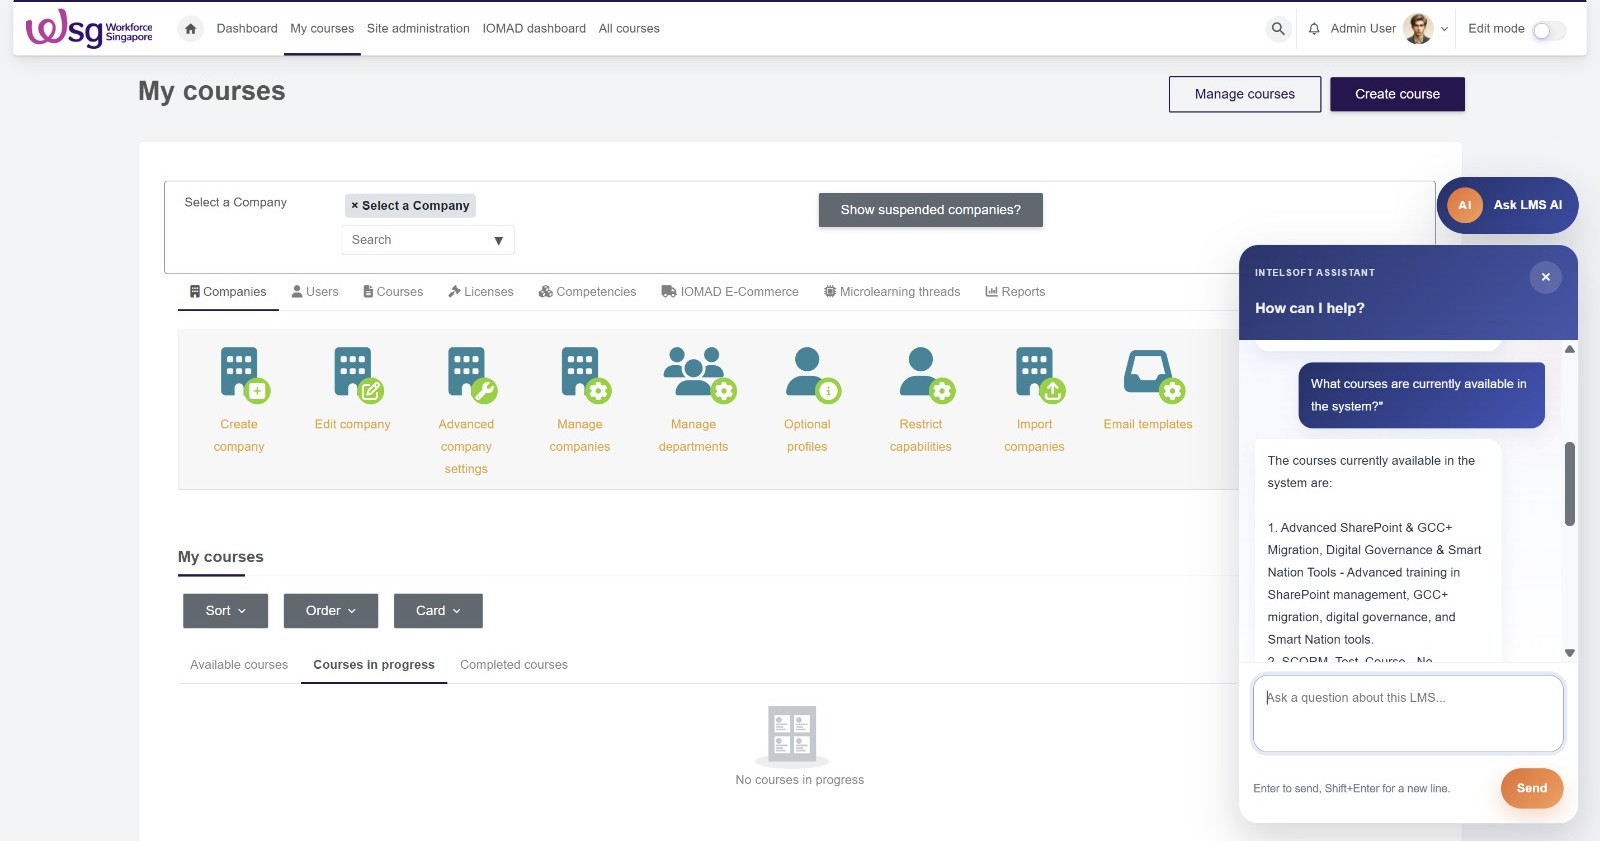
Task: Click the WSG Workforce Singapore logo
Action: click(x=89, y=29)
